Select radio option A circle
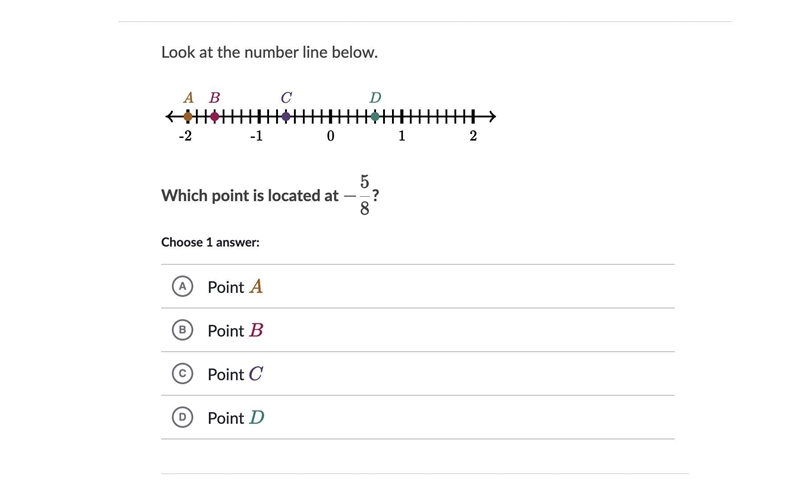This screenshot has width=800, height=489. (x=182, y=286)
